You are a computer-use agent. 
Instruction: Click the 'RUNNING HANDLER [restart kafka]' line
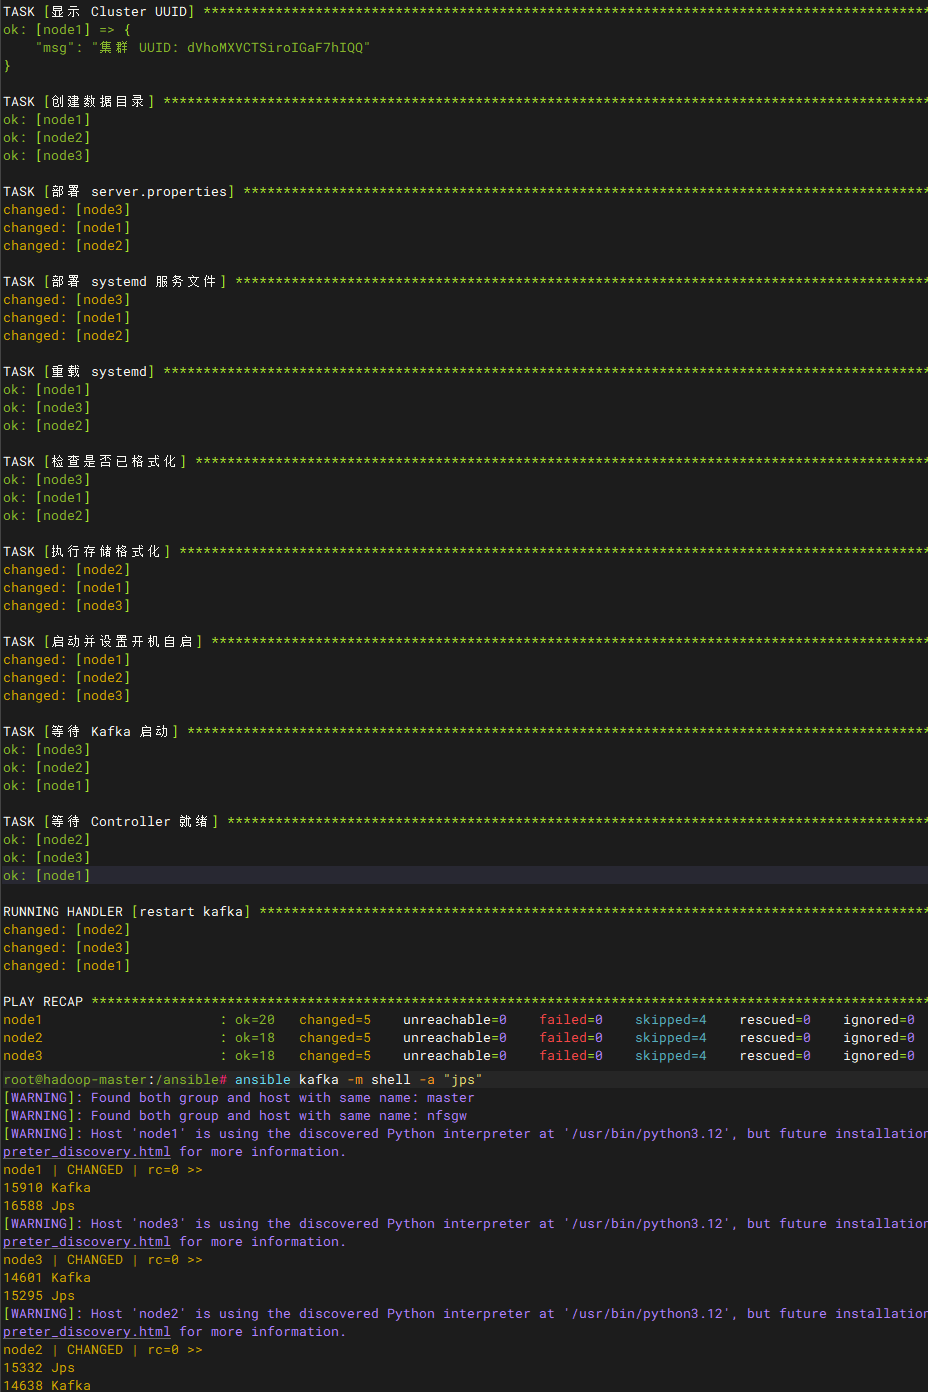pyautogui.click(x=465, y=912)
